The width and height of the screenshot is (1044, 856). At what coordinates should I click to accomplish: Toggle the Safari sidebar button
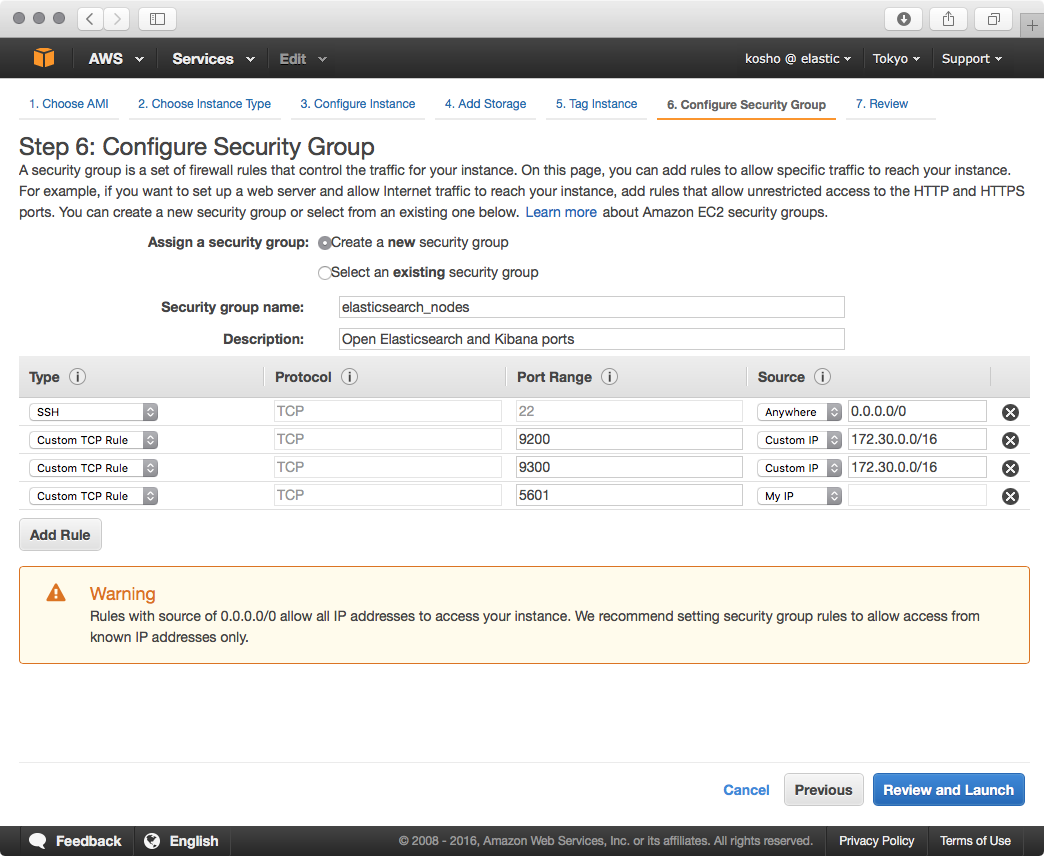point(157,19)
